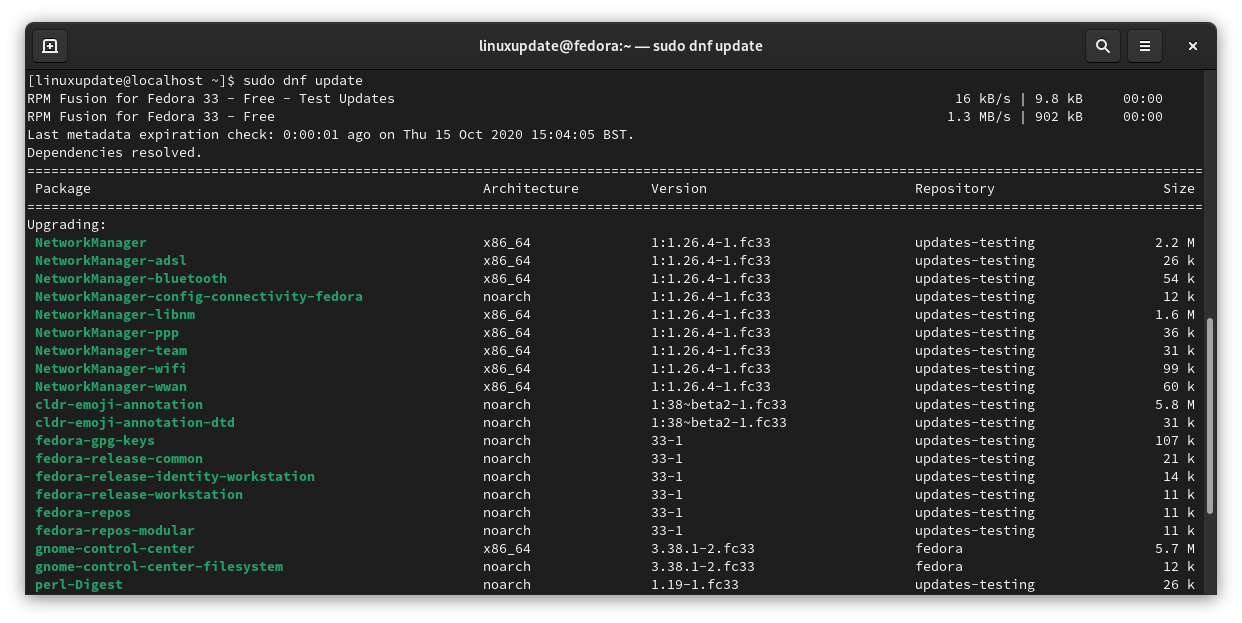Open the terminal search tool
Image resolution: width=1242 pixels, height=623 pixels.
point(1102,46)
